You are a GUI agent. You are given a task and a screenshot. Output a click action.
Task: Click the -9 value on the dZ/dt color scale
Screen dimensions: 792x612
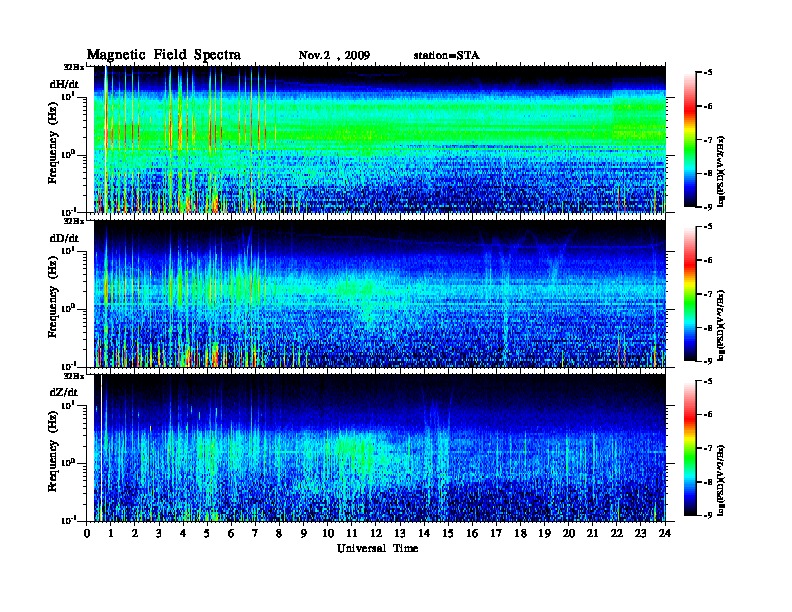(x=708, y=515)
